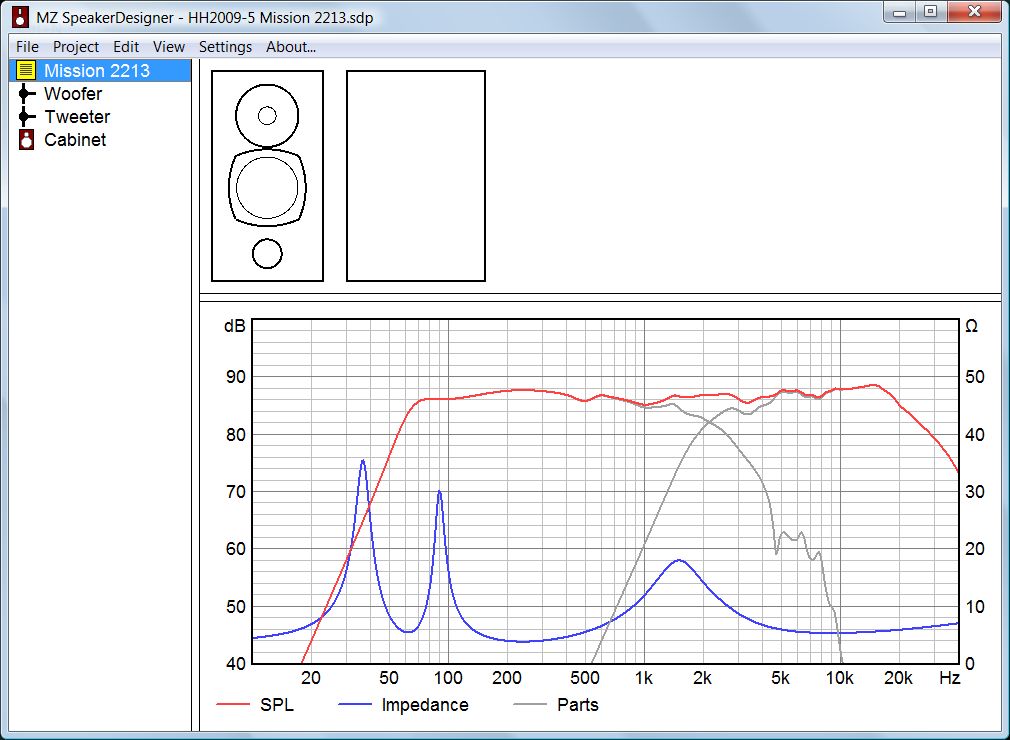
Task: Open the About... menu
Action: (291, 47)
